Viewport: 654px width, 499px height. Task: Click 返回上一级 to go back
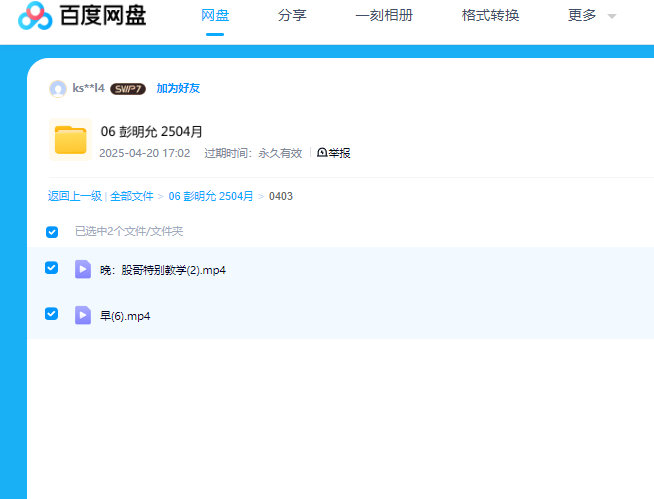click(74, 196)
